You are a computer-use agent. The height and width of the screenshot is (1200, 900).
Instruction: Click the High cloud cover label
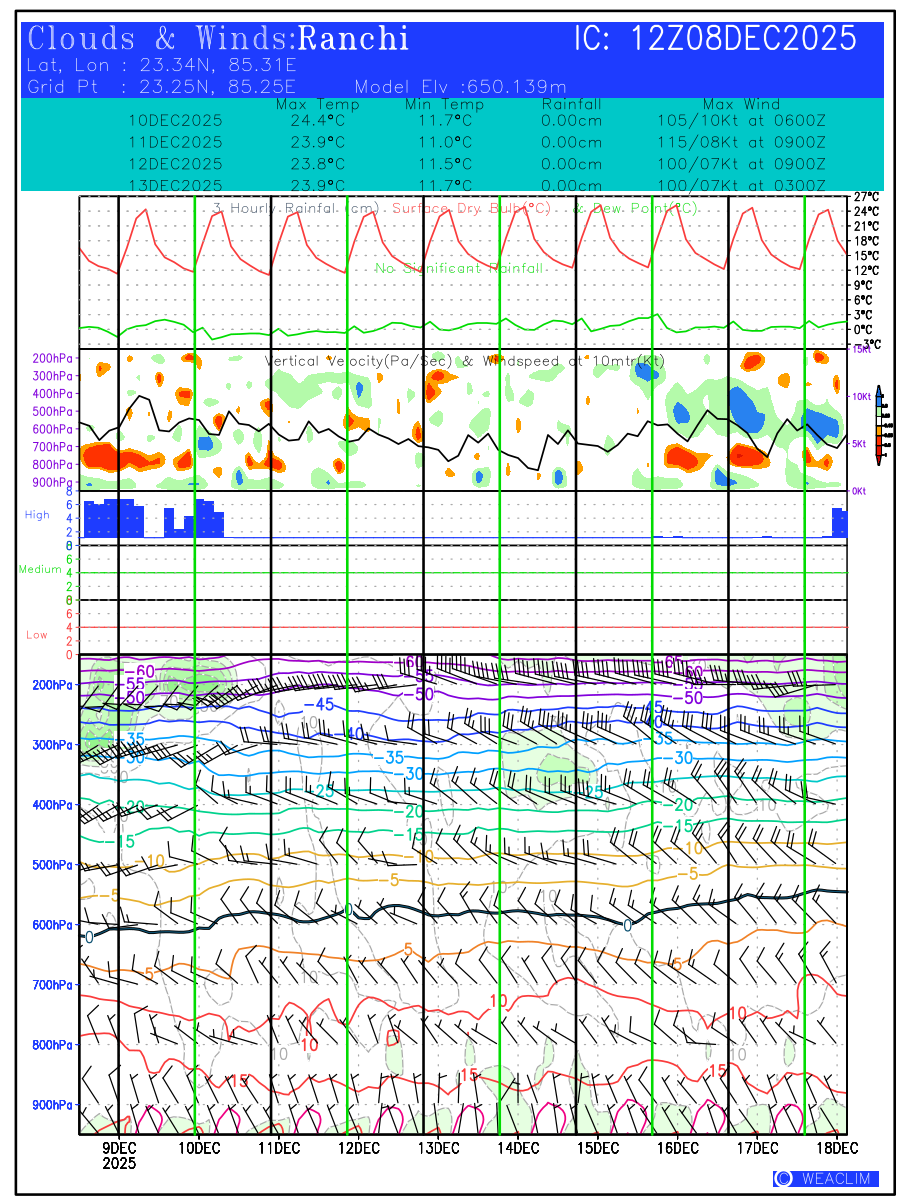click(37, 515)
